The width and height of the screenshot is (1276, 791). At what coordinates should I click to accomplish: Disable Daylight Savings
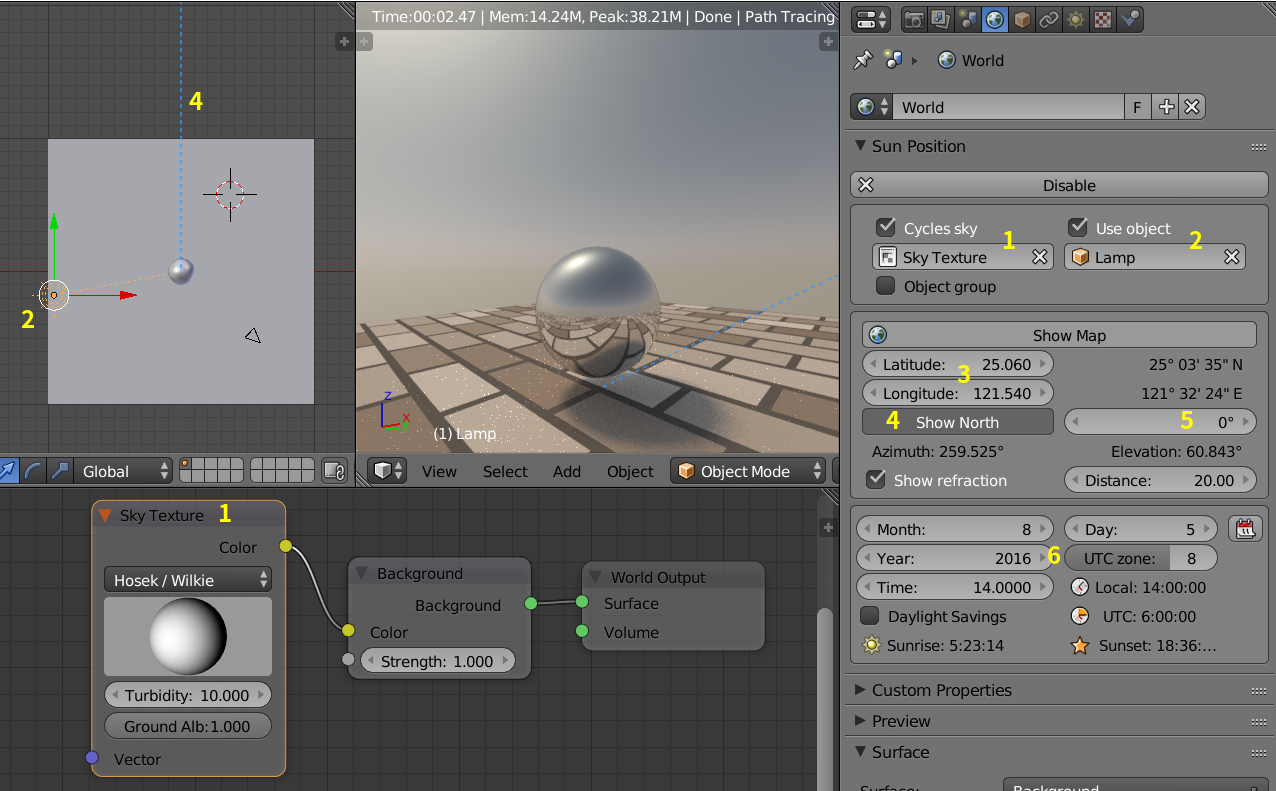[x=869, y=616]
